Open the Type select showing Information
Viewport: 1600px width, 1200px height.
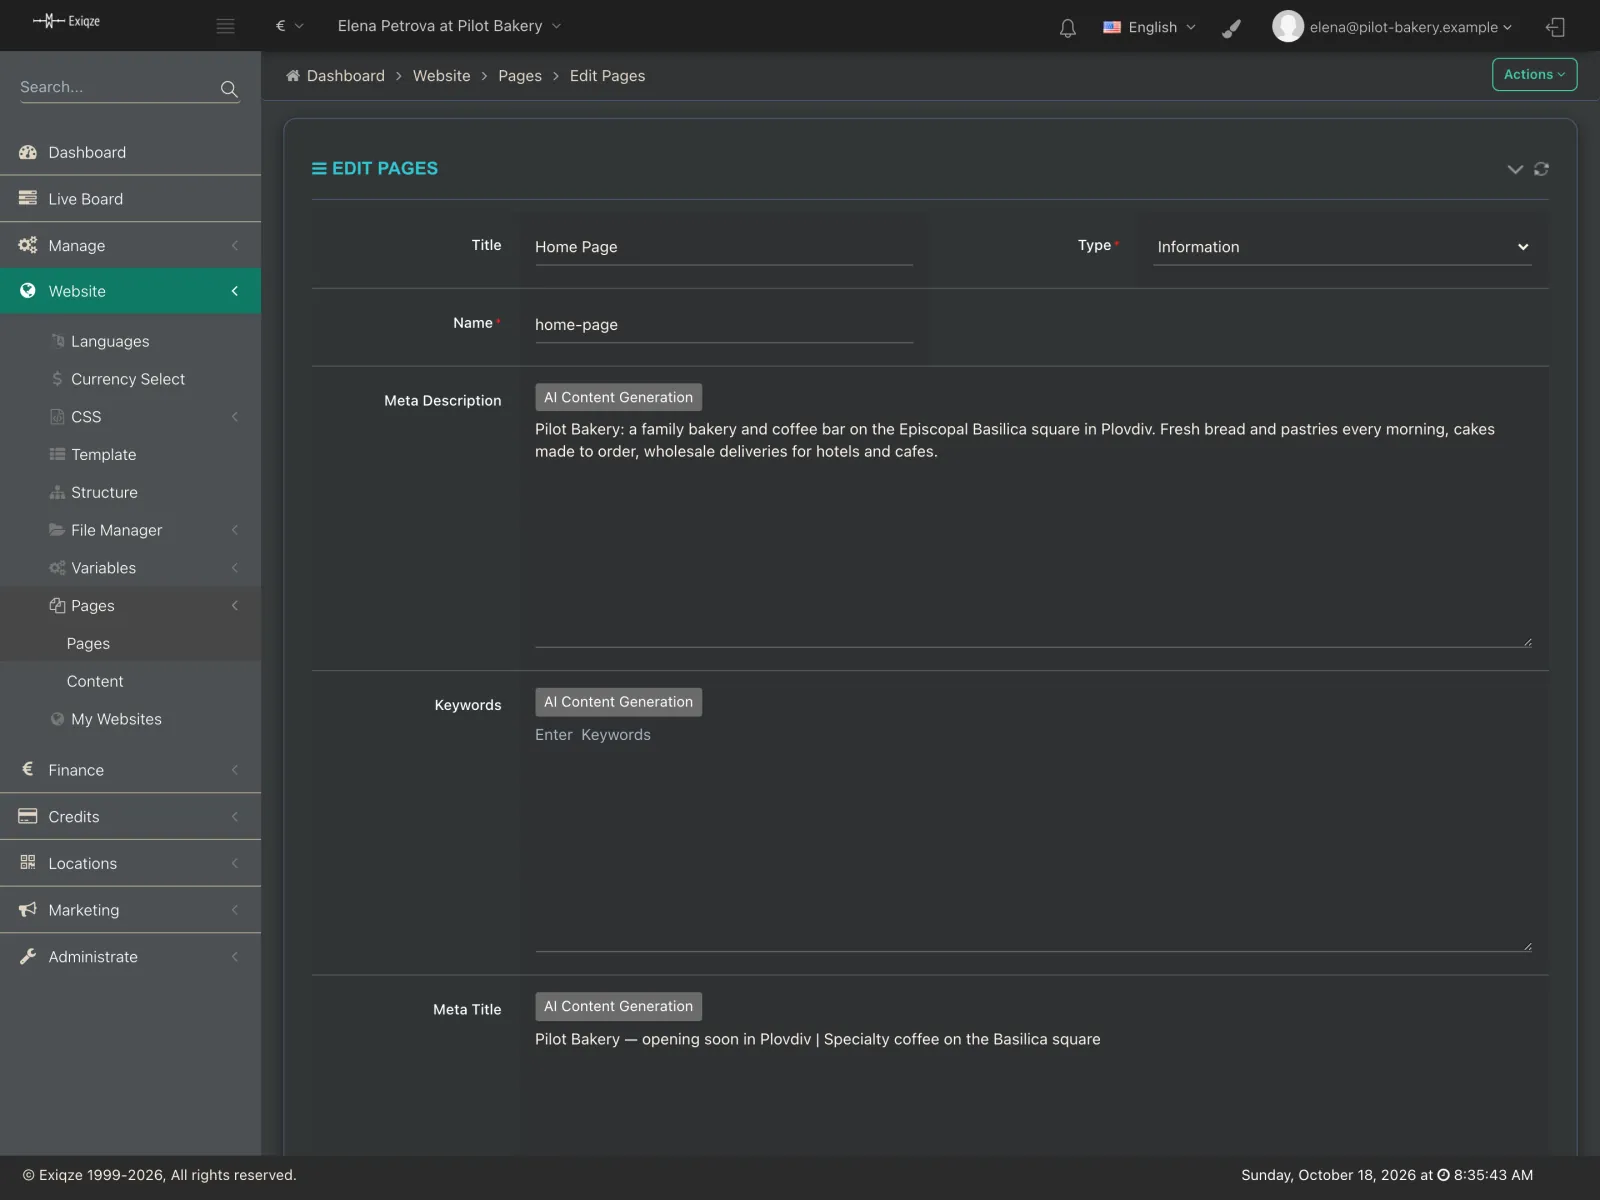pos(1342,247)
